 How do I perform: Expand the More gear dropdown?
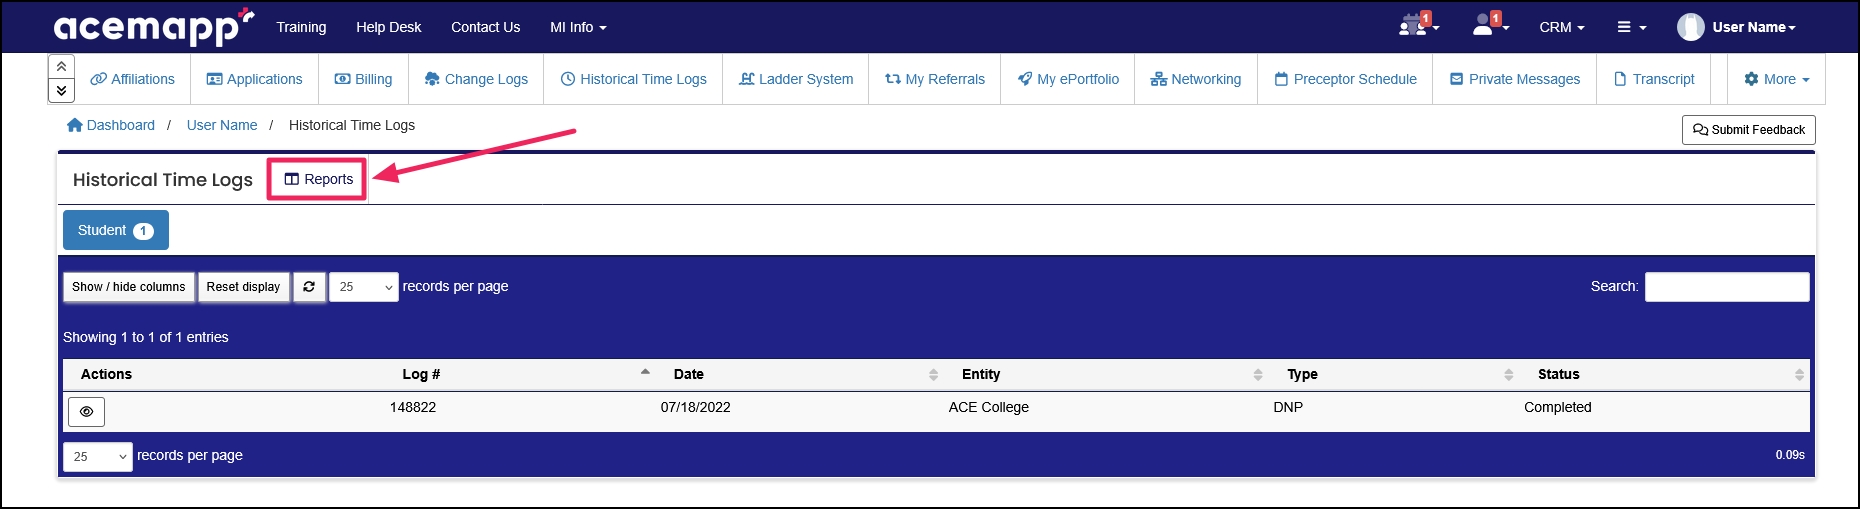pyautogui.click(x=1776, y=79)
